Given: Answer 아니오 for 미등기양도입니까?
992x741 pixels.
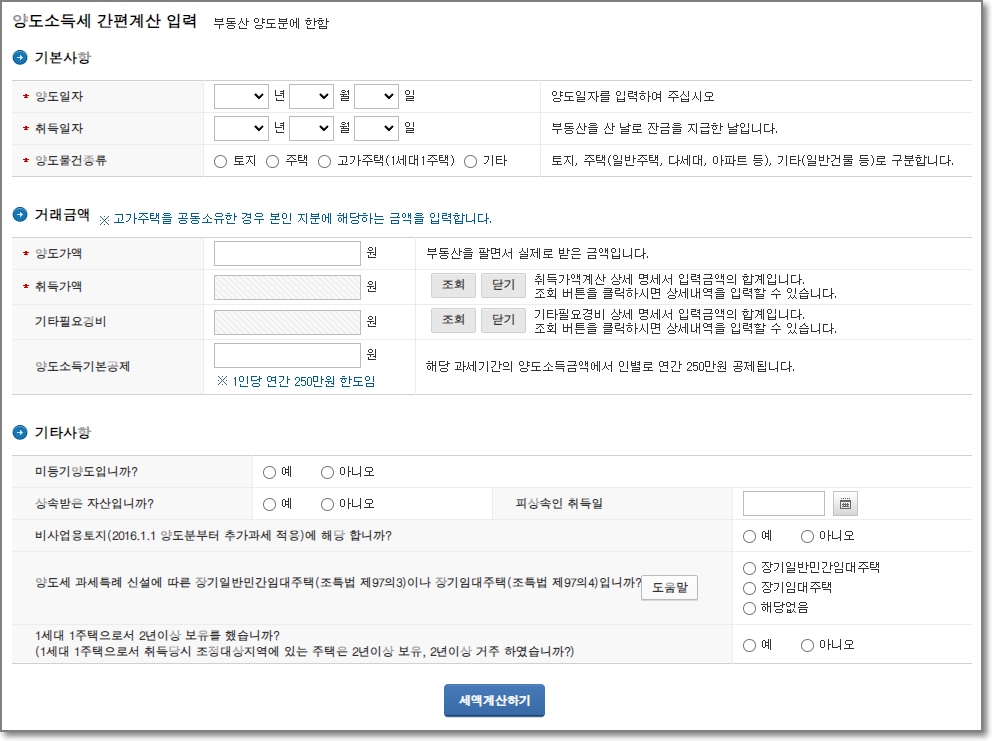Looking at the screenshot, I should coord(327,472).
